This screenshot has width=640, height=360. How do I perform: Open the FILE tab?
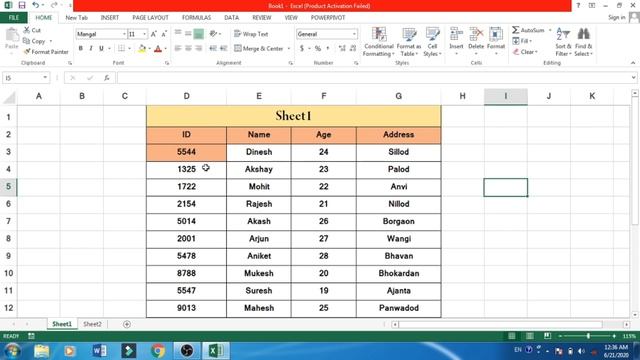pyautogui.click(x=13, y=18)
